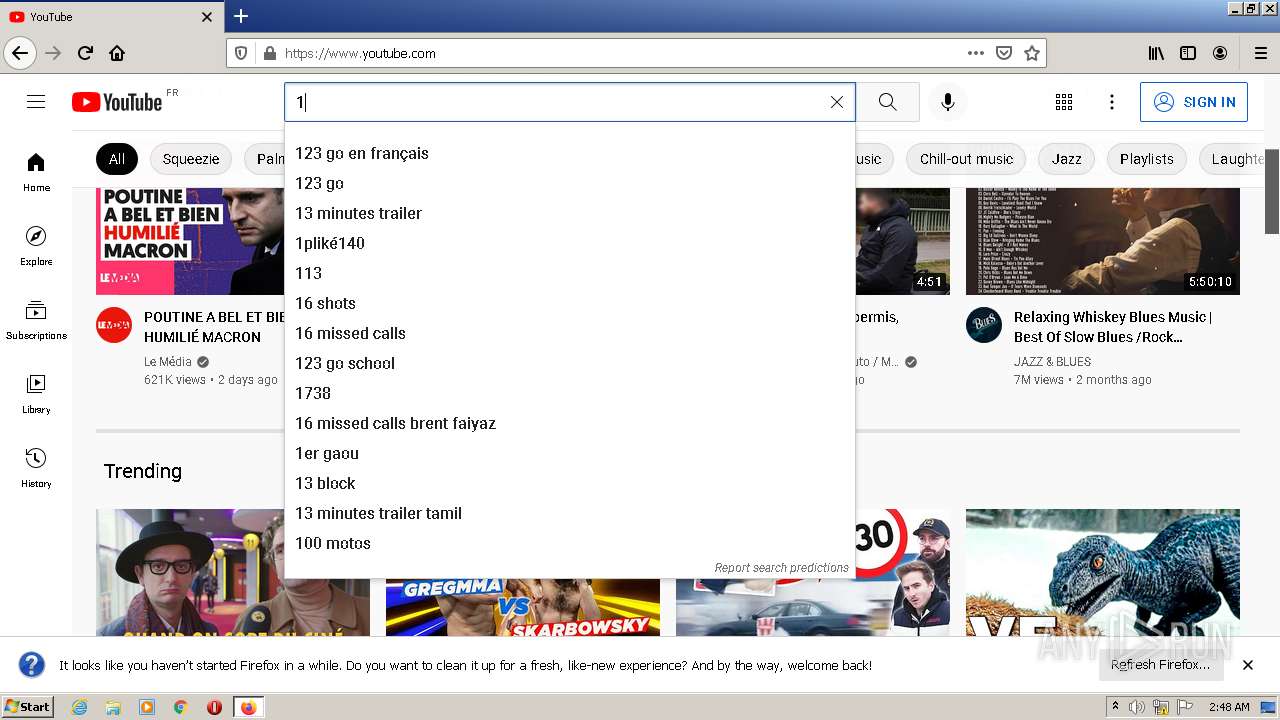Open the Firefox library icon

(1156, 53)
